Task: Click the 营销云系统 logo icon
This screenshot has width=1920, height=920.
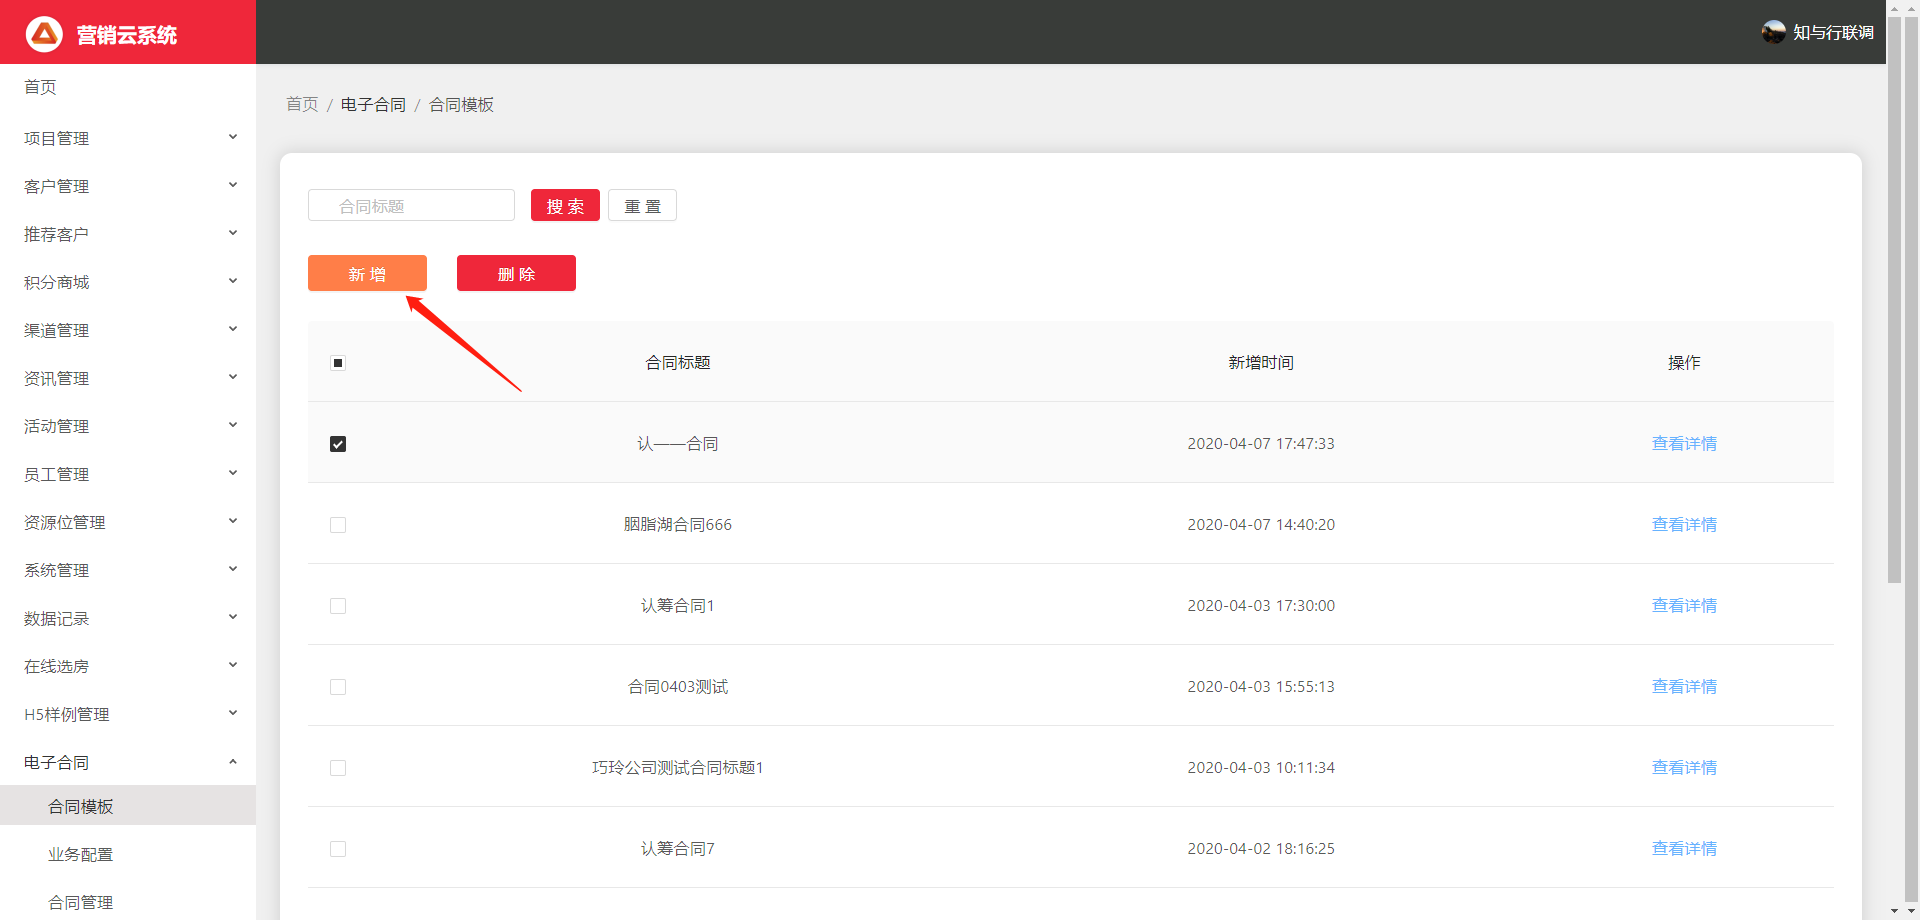Action: coord(44,34)
